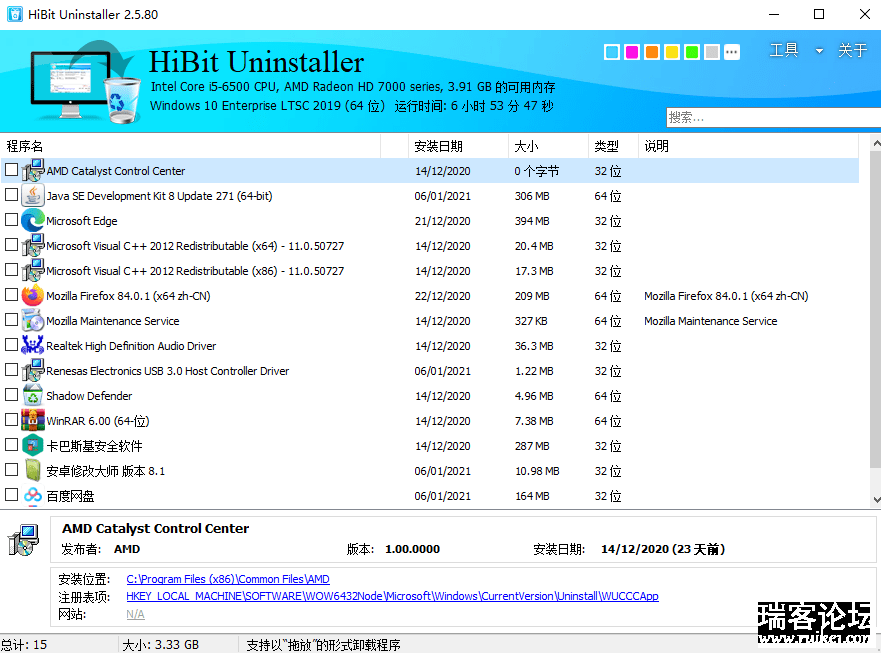
Task: Tick the Mozilla Firefox 84.0.1 checkbox
Action: tap(11, 295)
